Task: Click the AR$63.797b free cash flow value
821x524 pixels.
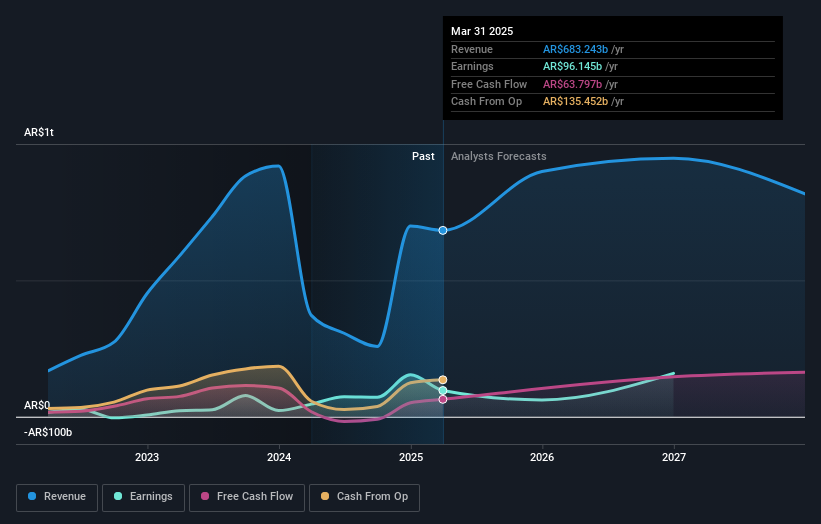Action: pos(572,84)
